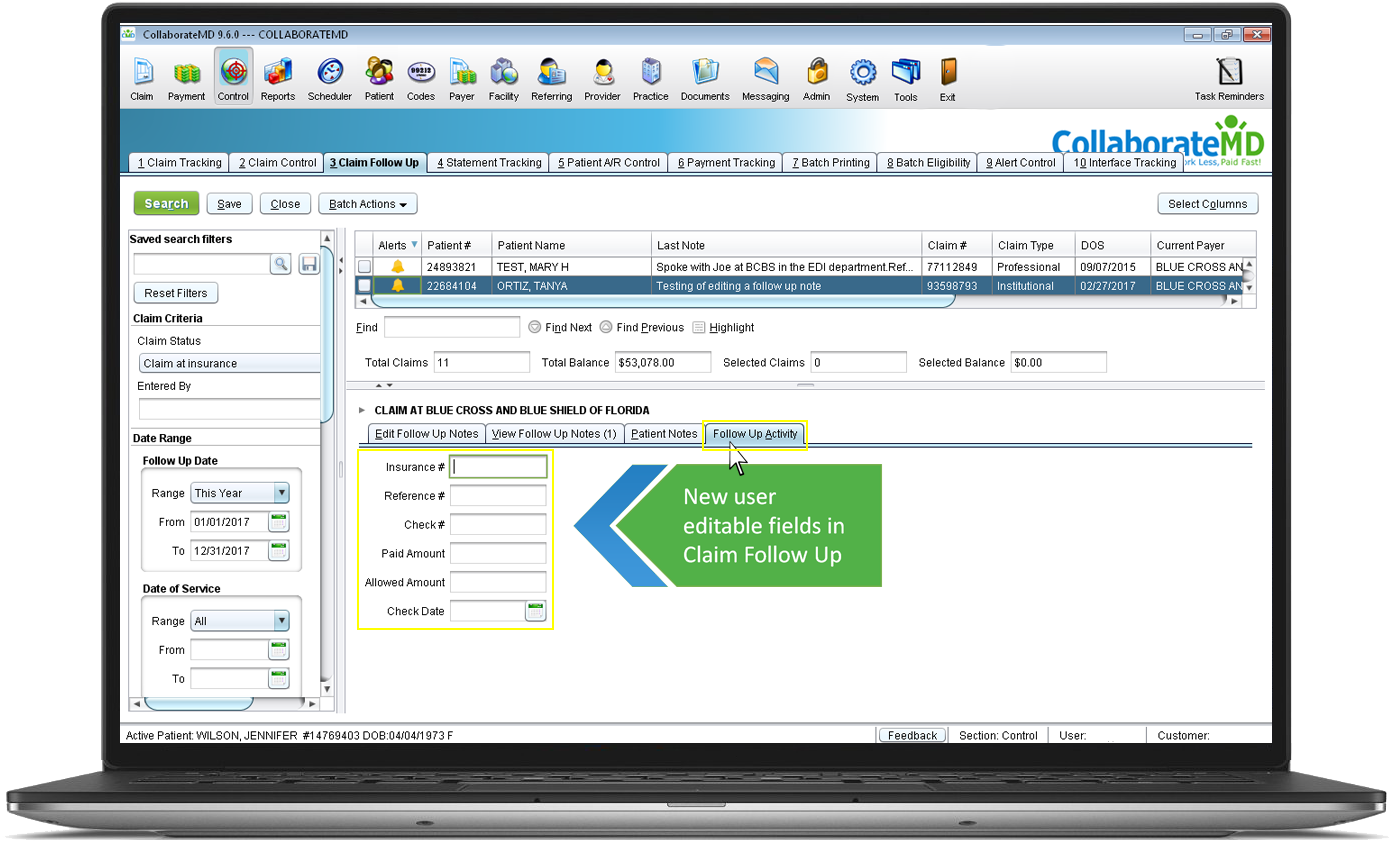Click the Find Previous icon button
Viewport: 1393px width, 841px height.
(606, 327)
